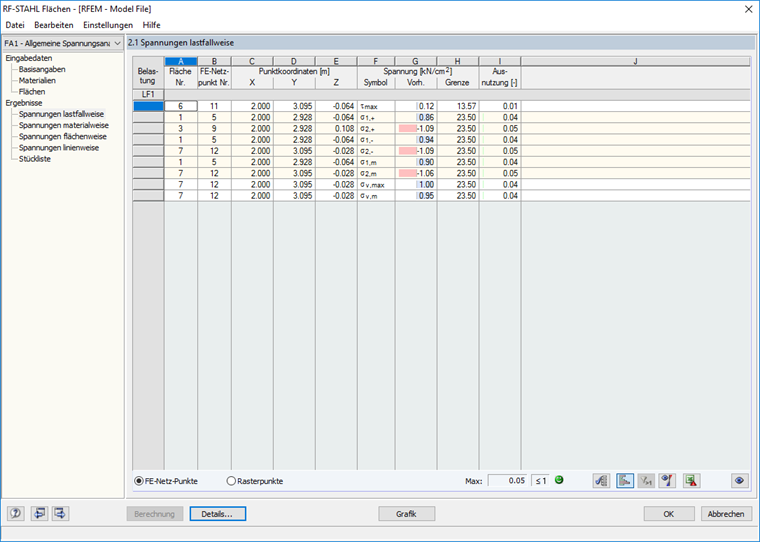
Task: Click the eye view-mode icon
Action: (739, 481)
